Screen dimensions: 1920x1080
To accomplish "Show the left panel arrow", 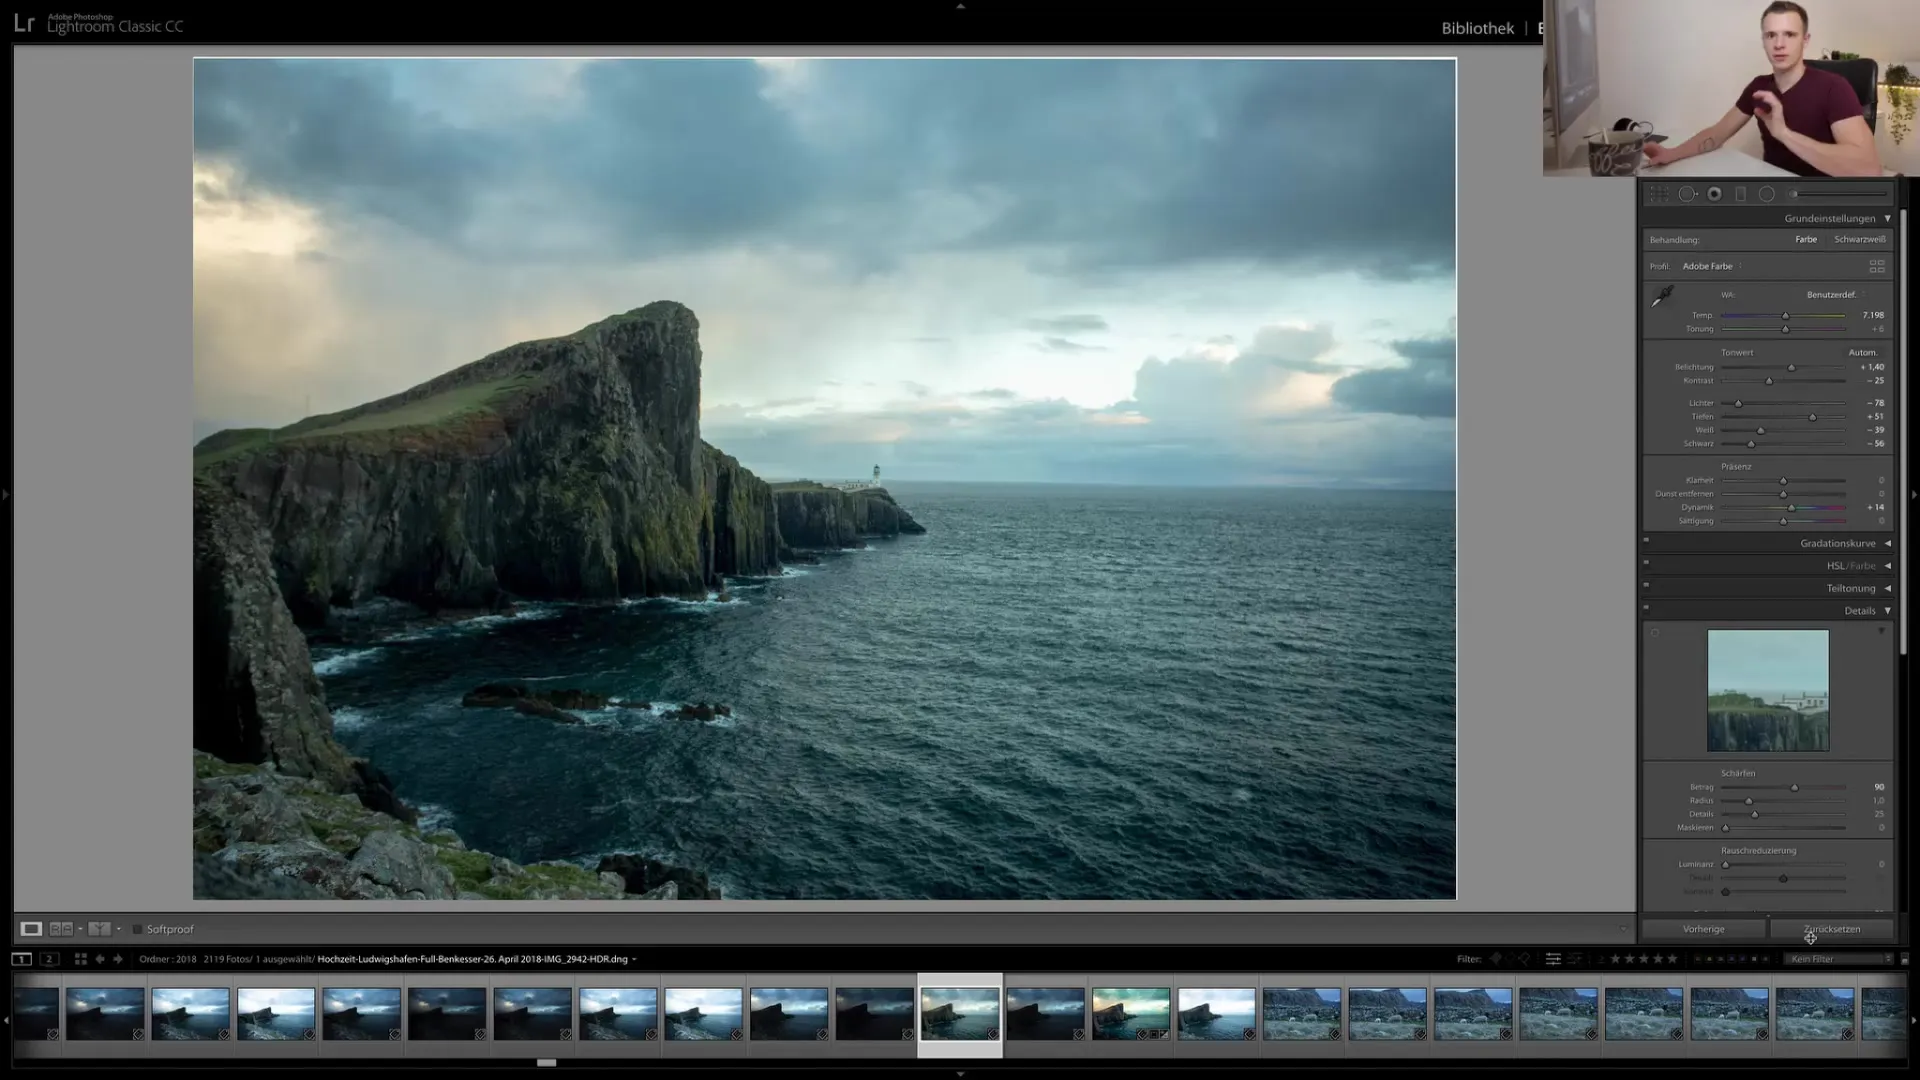I will click(x=5, y=494).
